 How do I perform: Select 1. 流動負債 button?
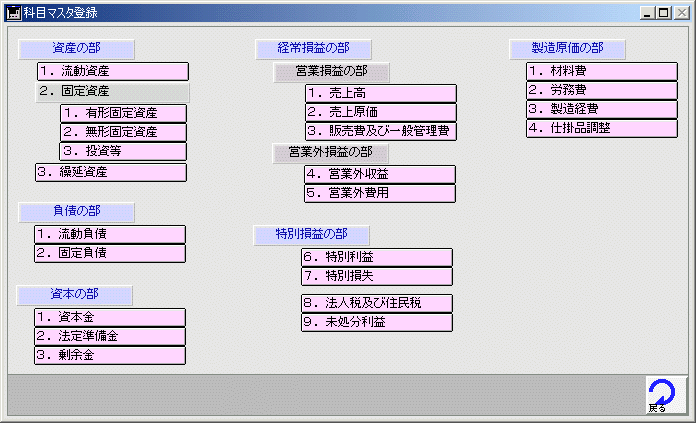point(110,234)
